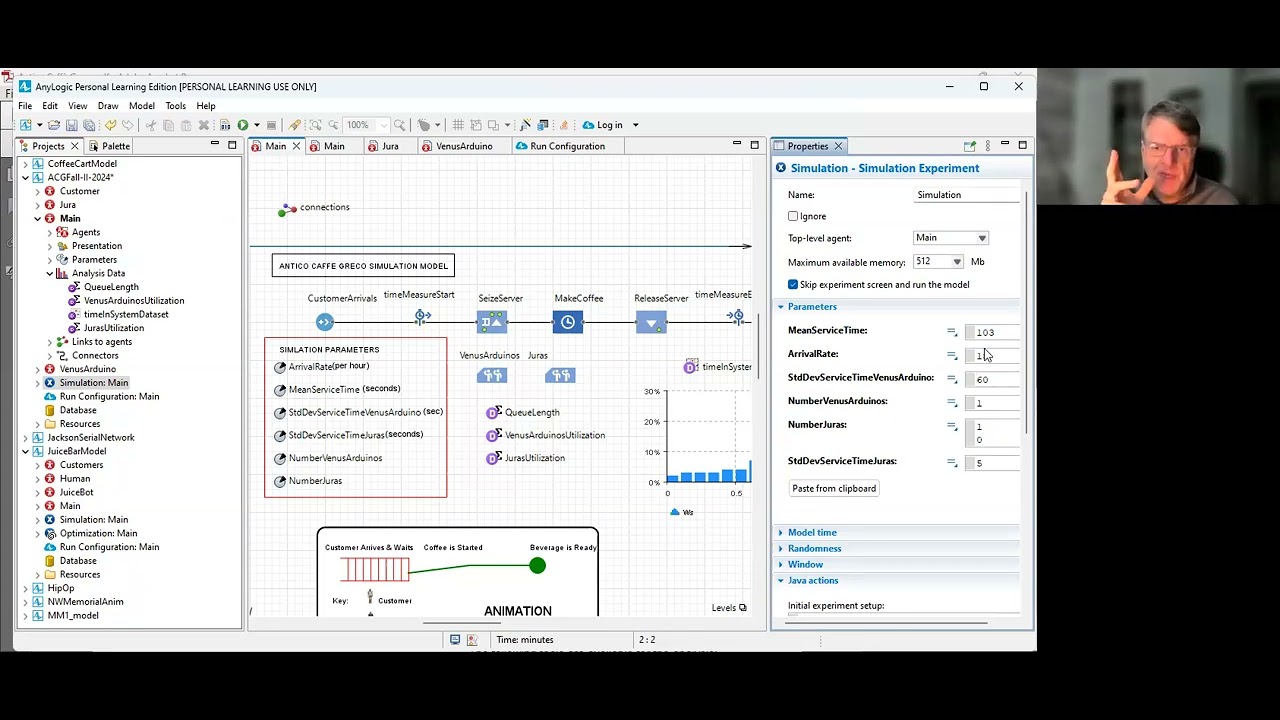Click the Redo arrow icon

tap(127, 125)
